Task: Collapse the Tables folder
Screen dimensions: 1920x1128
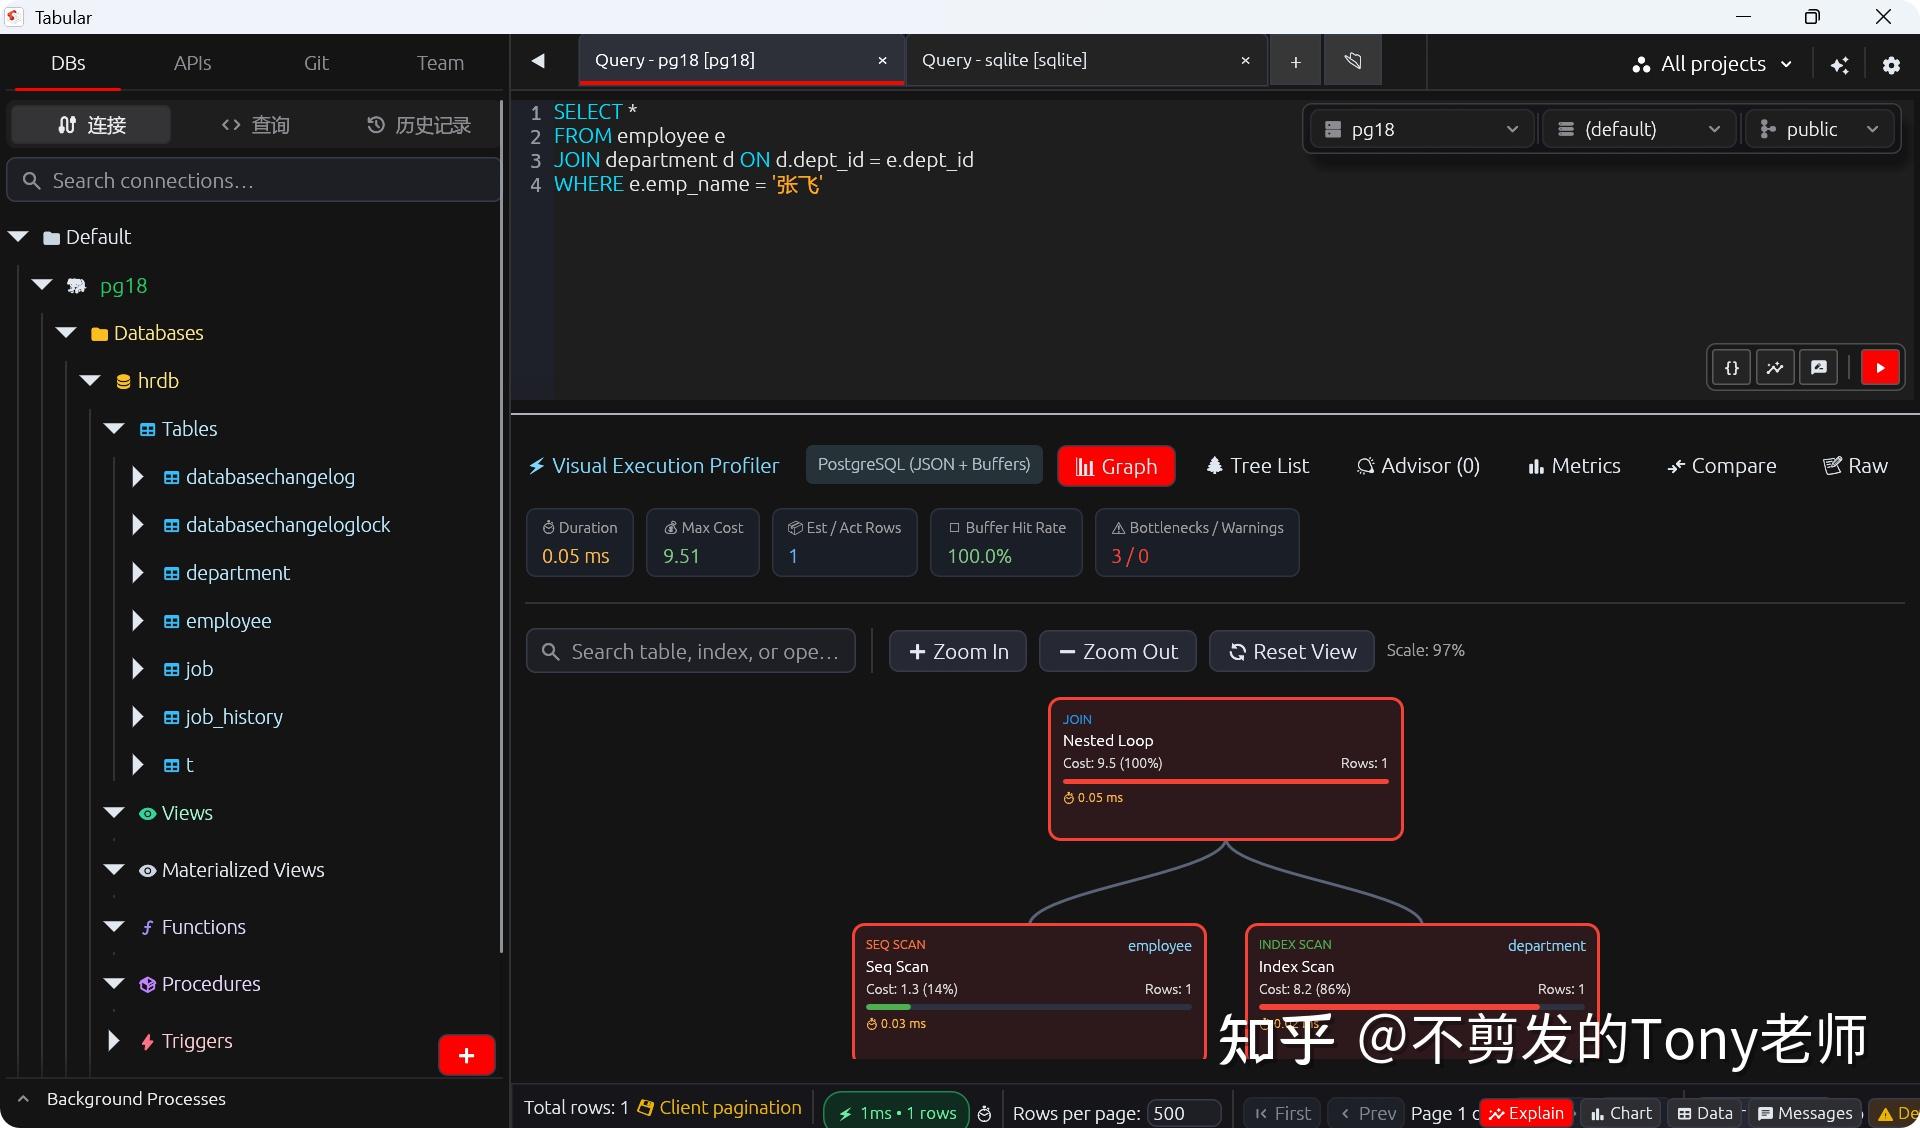Action: [x=114, y=429]
